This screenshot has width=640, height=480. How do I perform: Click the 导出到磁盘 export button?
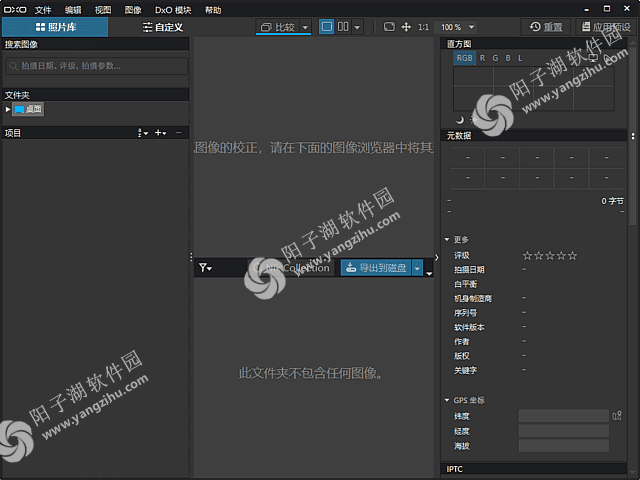coord(376,268)
